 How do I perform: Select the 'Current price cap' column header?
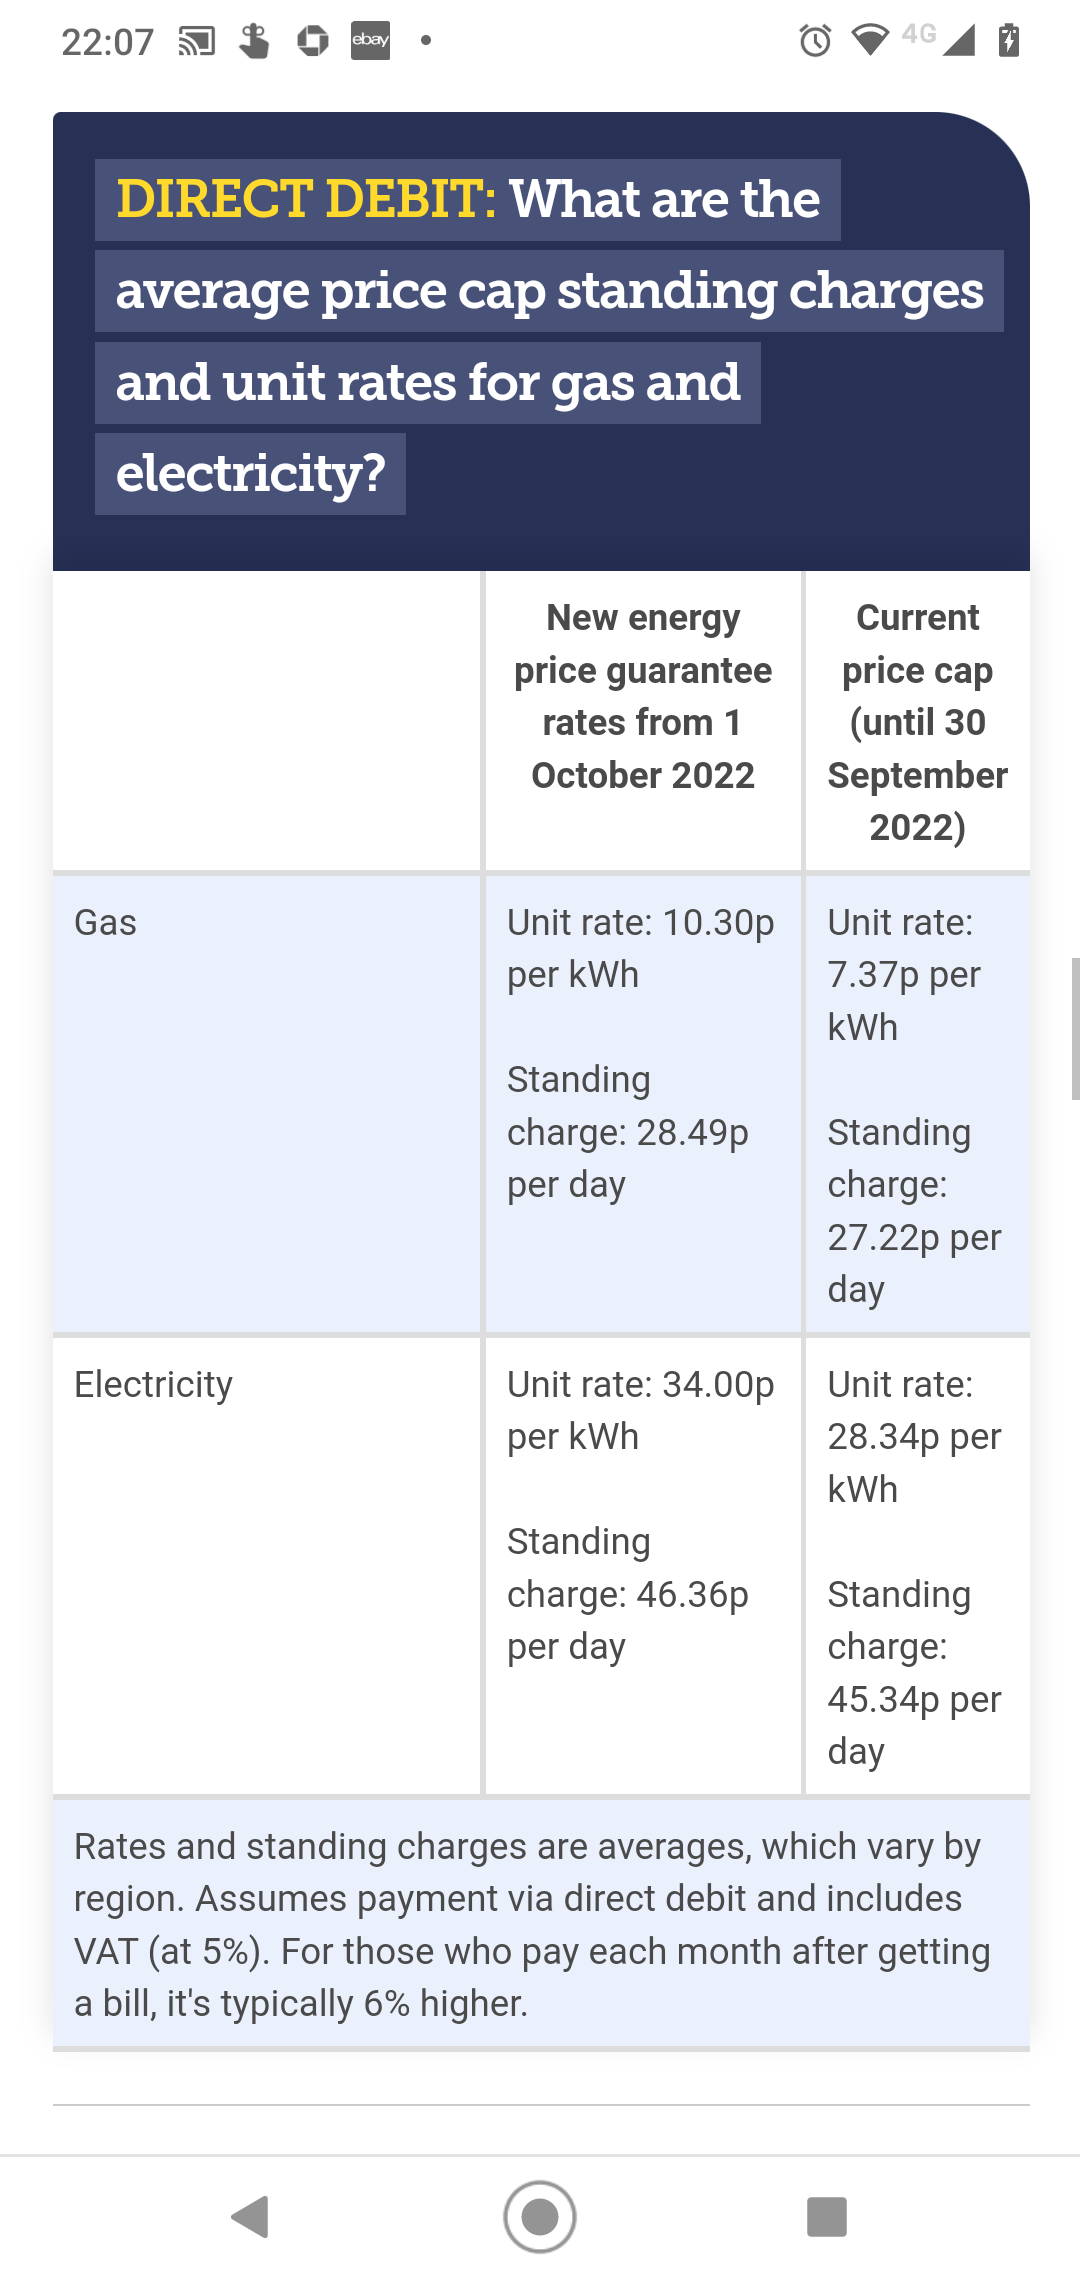click(917, 722)
